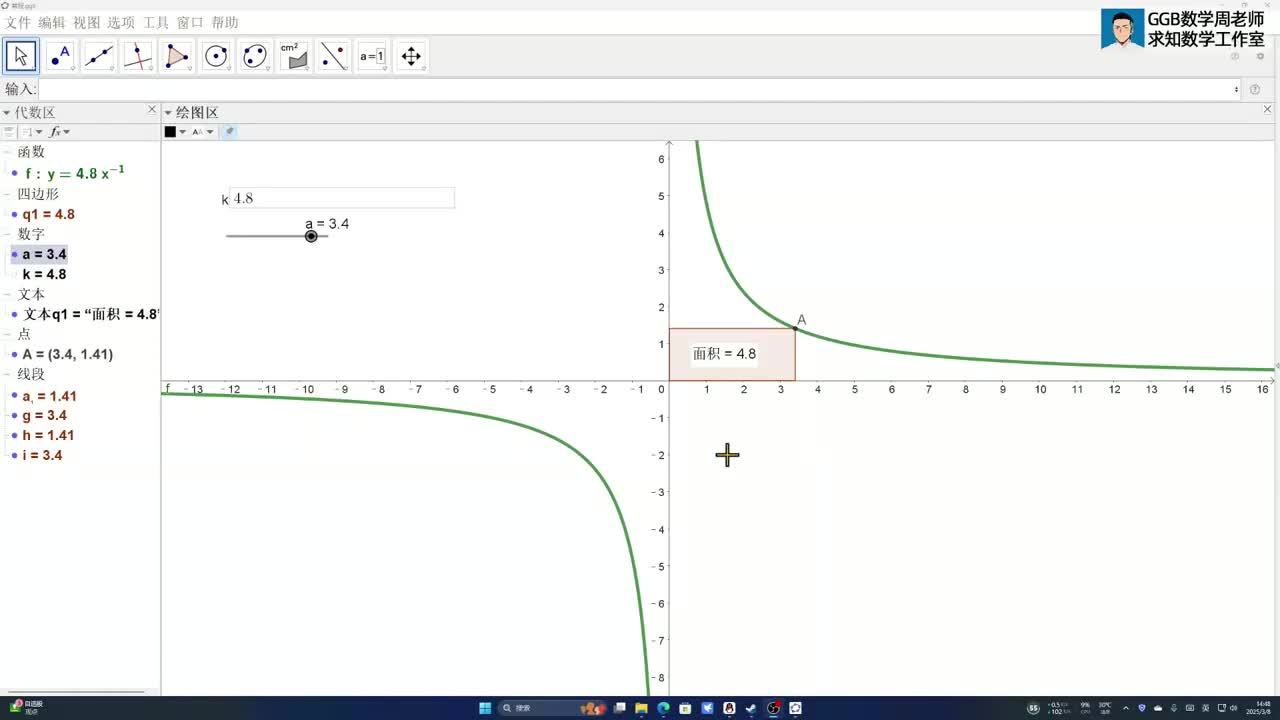Open the input bar symbol dropdown arrow
The height and width of the screenshot is (720, 1280).
(1237, 90)
